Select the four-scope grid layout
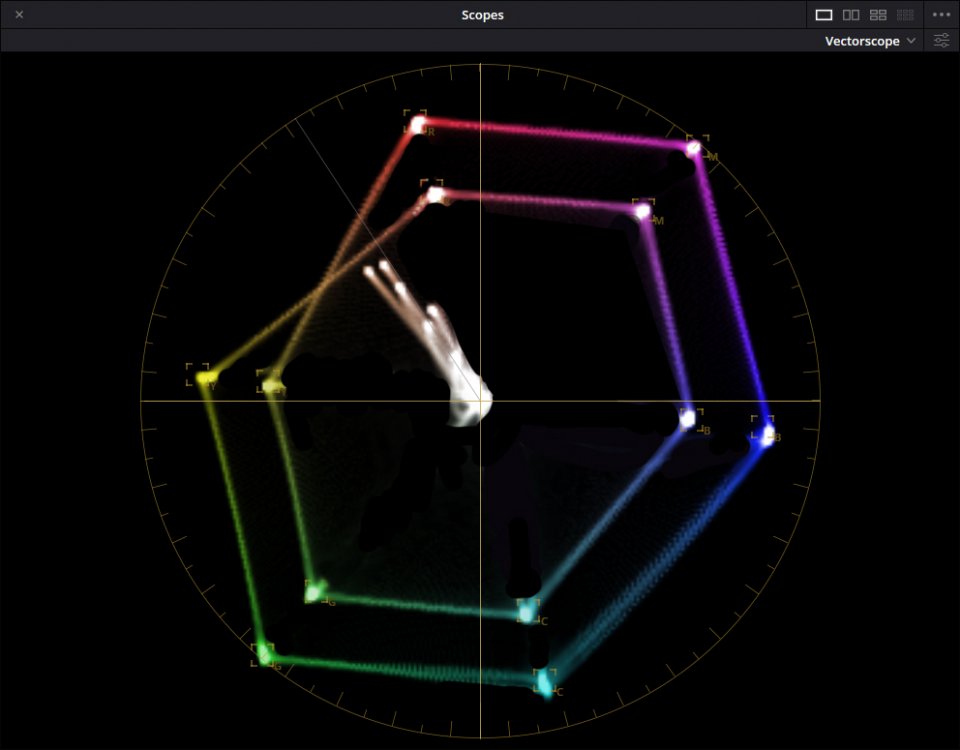Viewport: 960px width, 750px height. point(878,15)
